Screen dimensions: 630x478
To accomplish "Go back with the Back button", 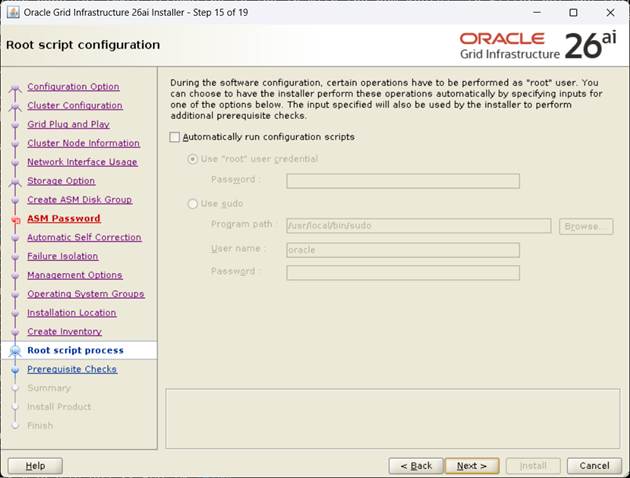I will point(416,466).
